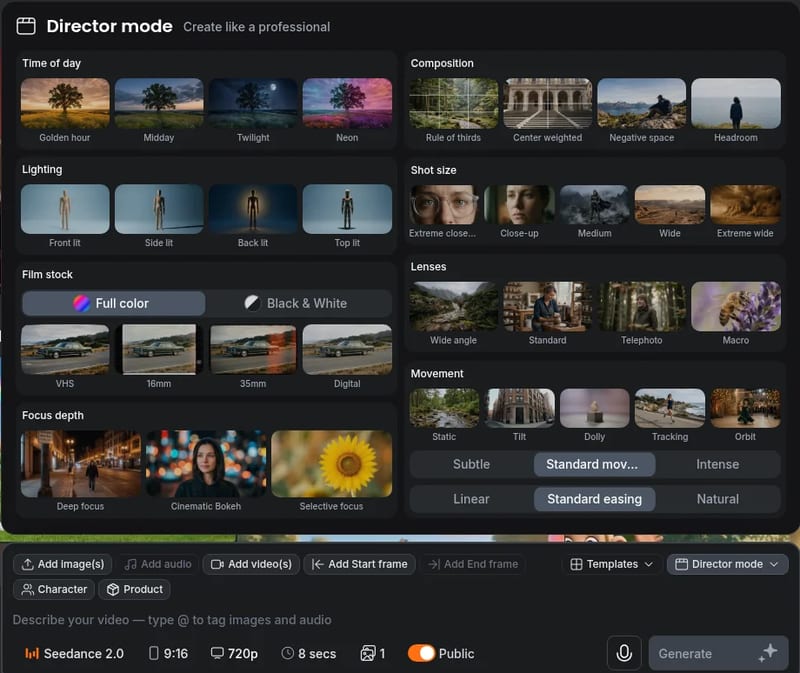The image size is (800, 673).
Task: Click the Add Start frame arrow icon
Action: pyautogui.click(x=317, y=564)
